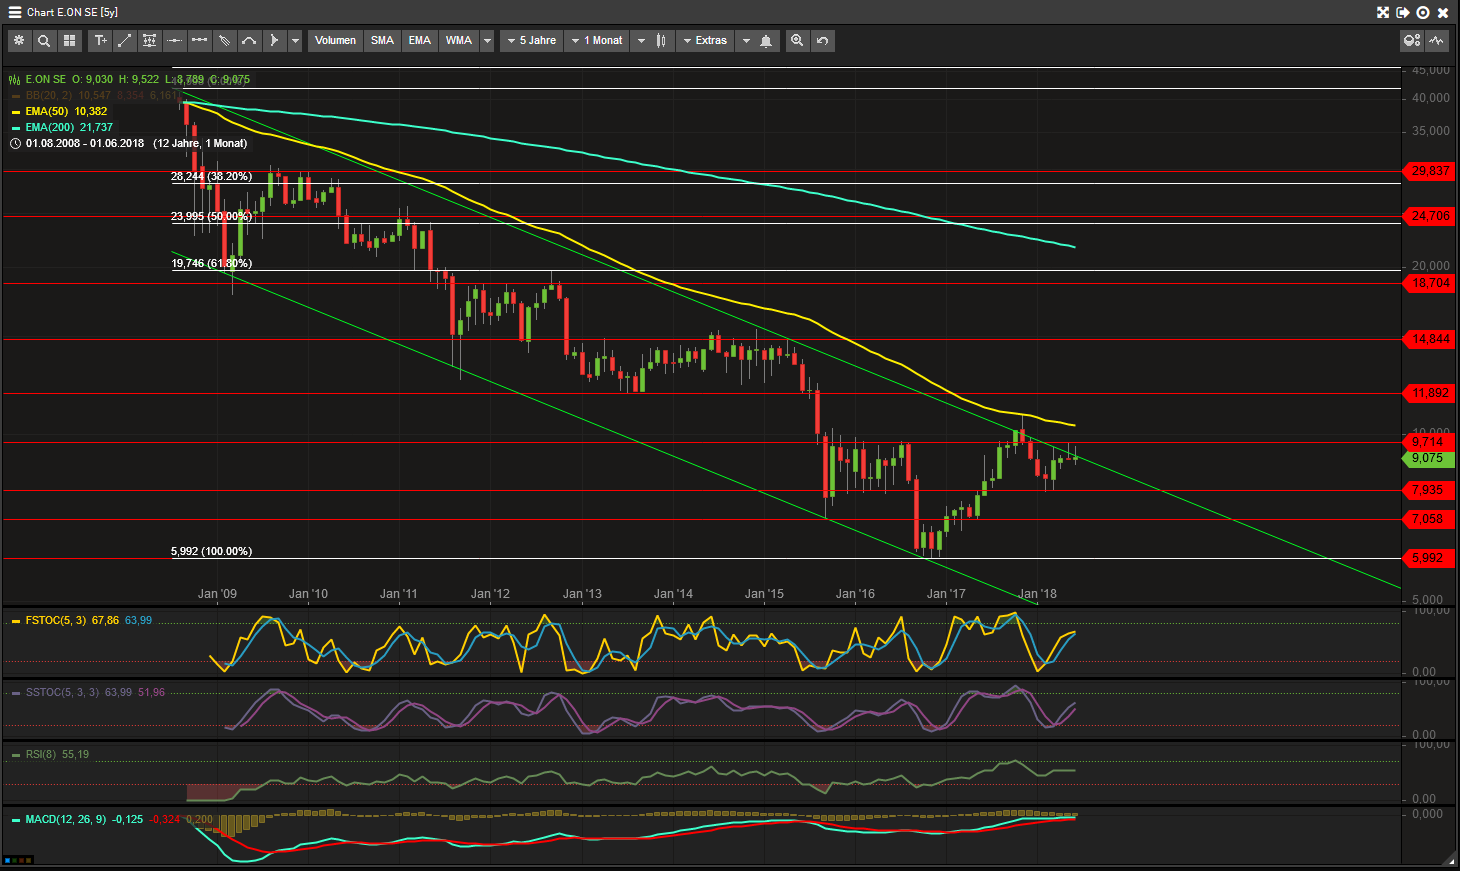Open chart settings gear icon
1460x871 pixels.
[x=19, y=41]
